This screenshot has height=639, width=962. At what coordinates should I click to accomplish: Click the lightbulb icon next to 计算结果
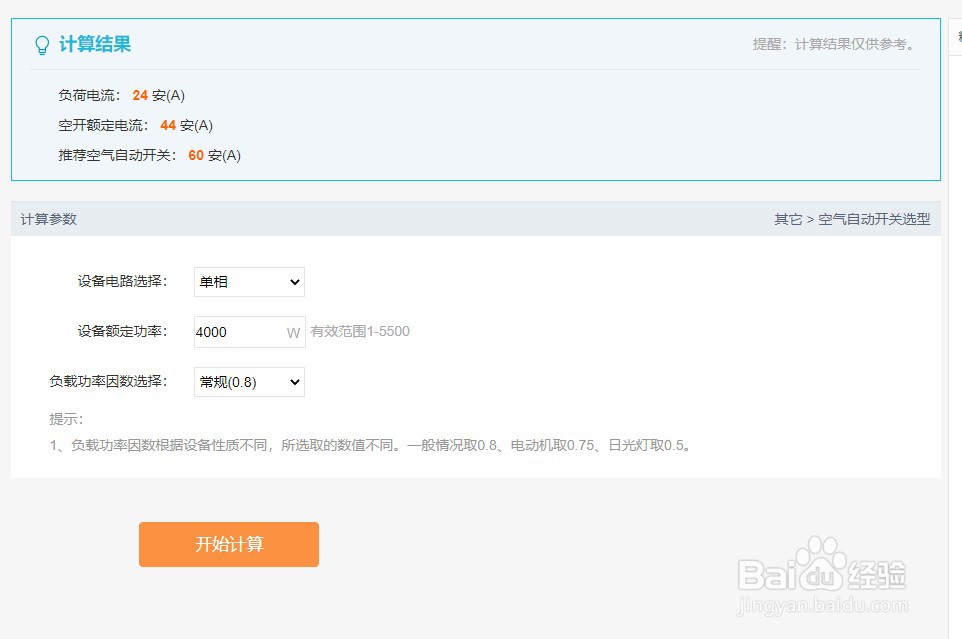tap(41, 44)
